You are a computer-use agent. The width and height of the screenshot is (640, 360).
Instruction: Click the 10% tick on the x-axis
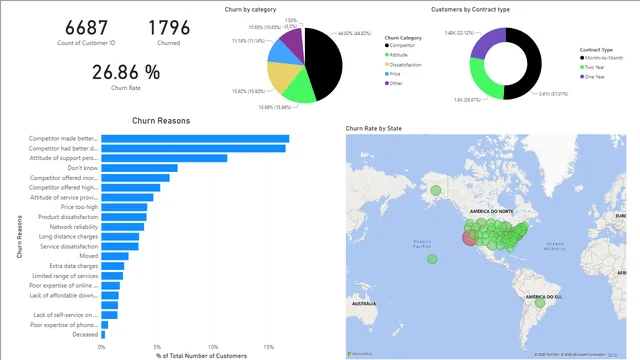pyautogui.click(x=213, y=347)
